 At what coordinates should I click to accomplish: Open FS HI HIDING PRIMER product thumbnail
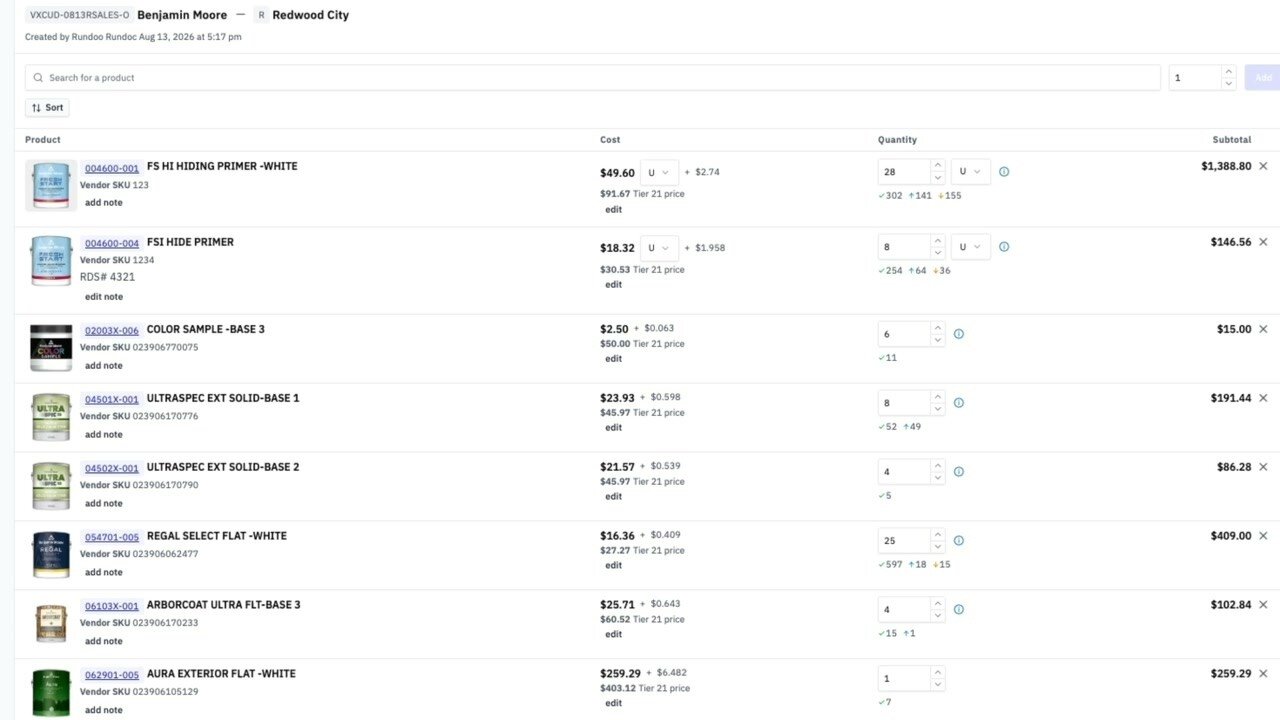pyautogui.click(x=51, y=185)
